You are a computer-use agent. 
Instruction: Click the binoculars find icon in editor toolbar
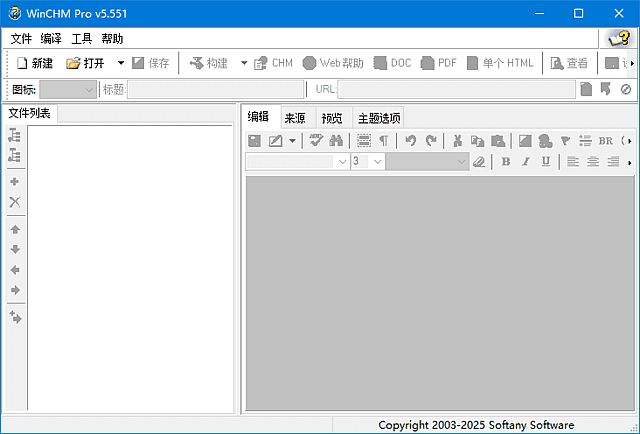click(337, 141)
